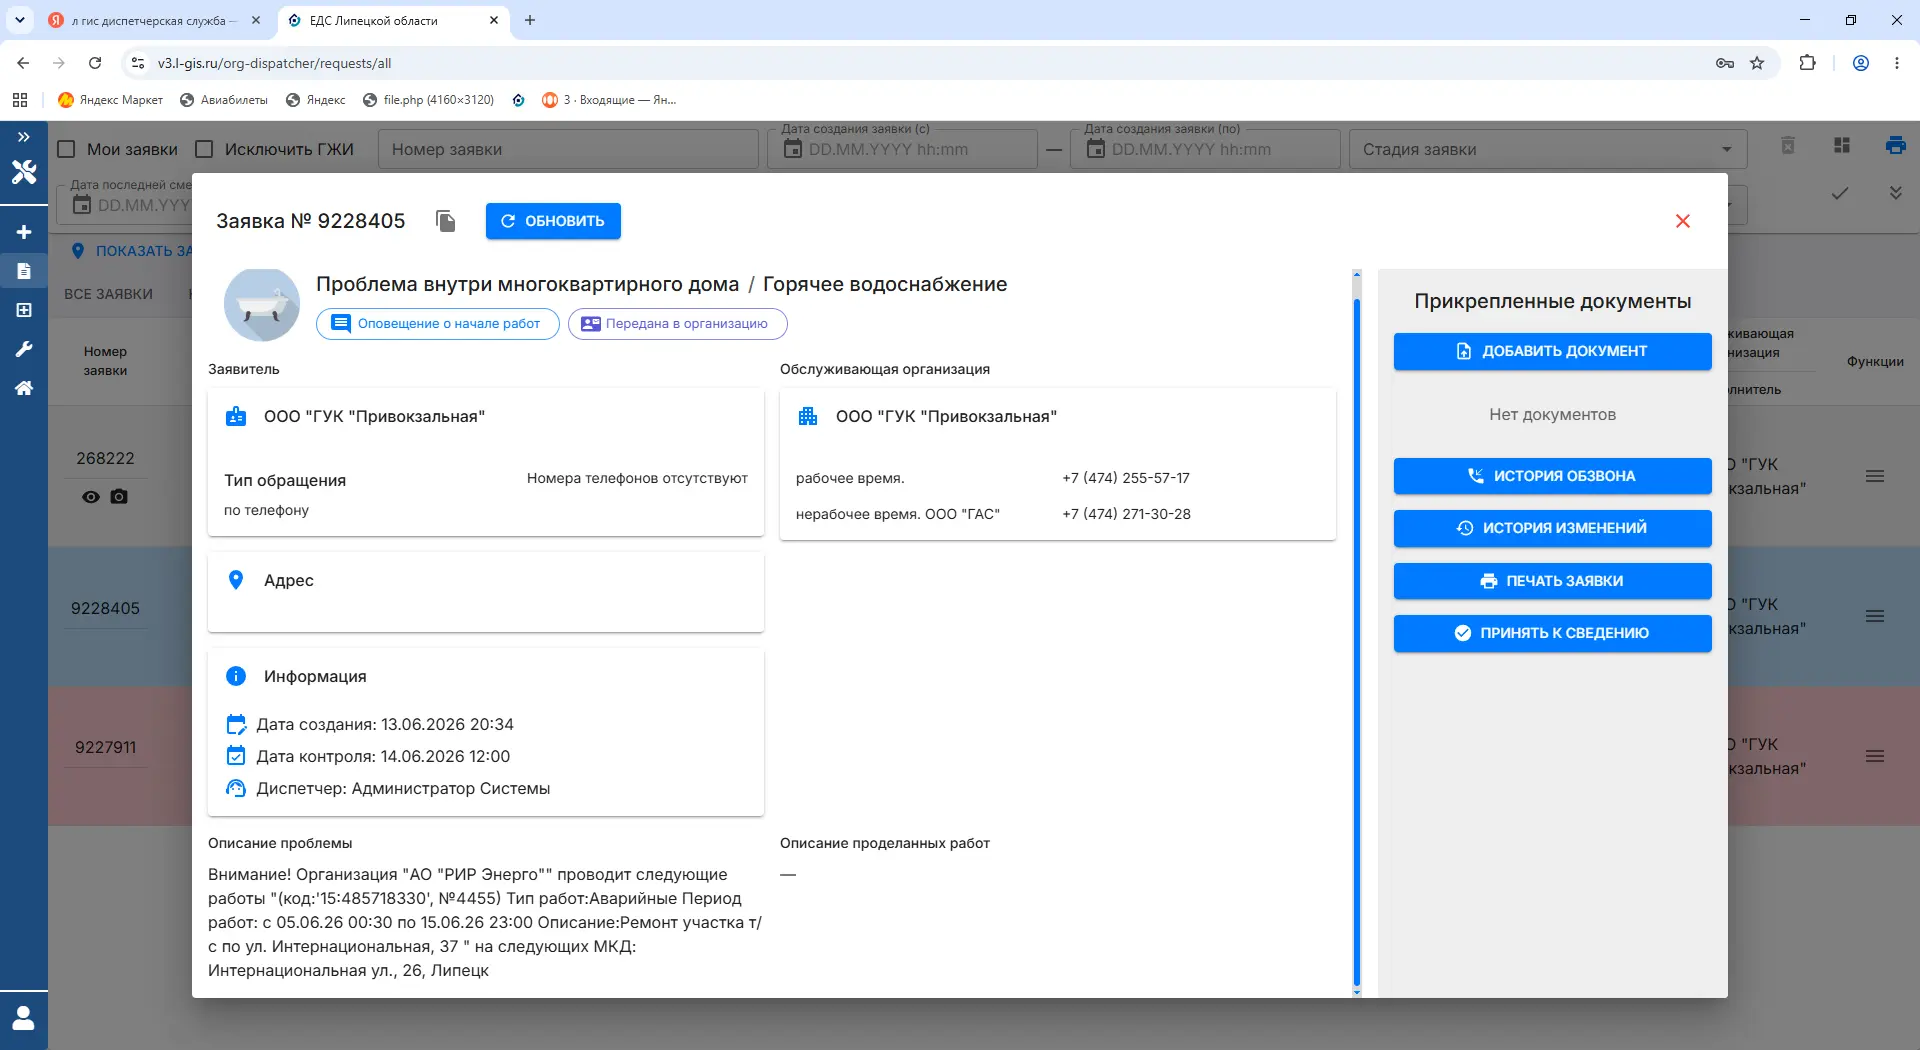This screenshot has width=1920, height=1050.
Task: Copy request number 9228405 icon
Action: click(x=446, y=221)
